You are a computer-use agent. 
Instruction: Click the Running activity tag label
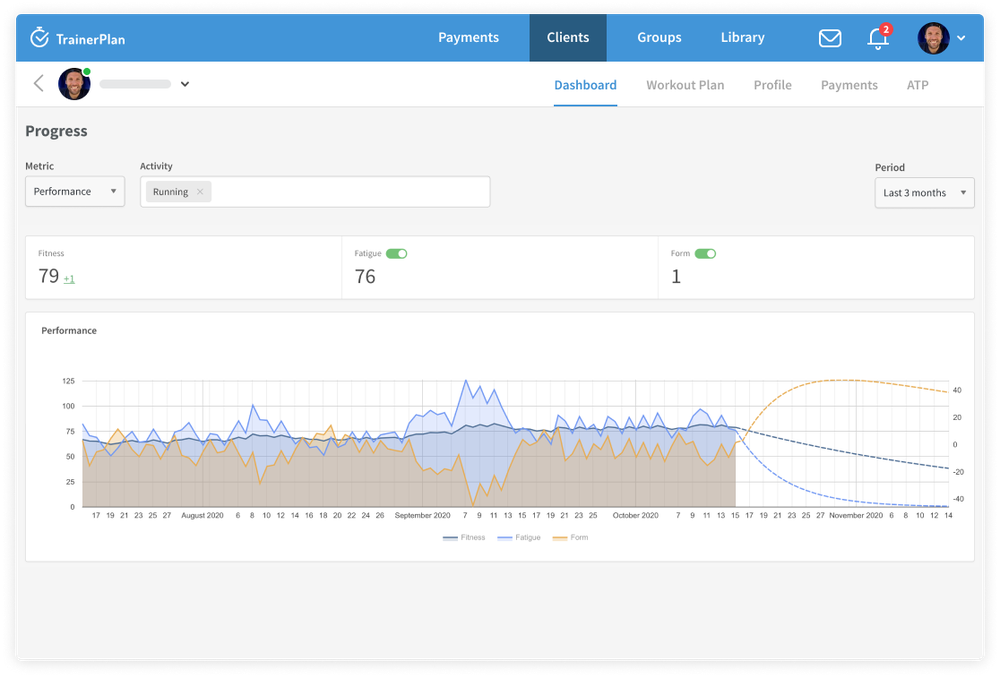click(x=170, y=191)
